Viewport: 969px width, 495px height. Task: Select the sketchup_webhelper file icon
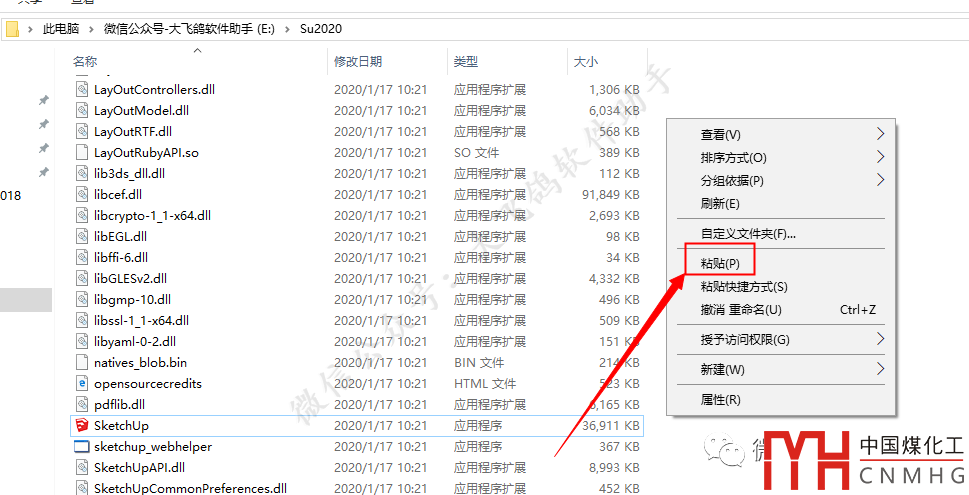click(82, 447)
